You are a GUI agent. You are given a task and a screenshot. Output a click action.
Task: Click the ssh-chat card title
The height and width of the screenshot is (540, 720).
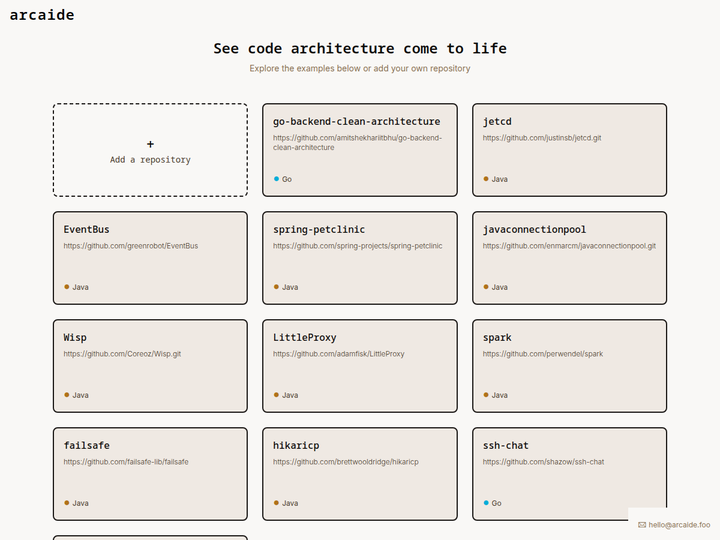(506, 445)
